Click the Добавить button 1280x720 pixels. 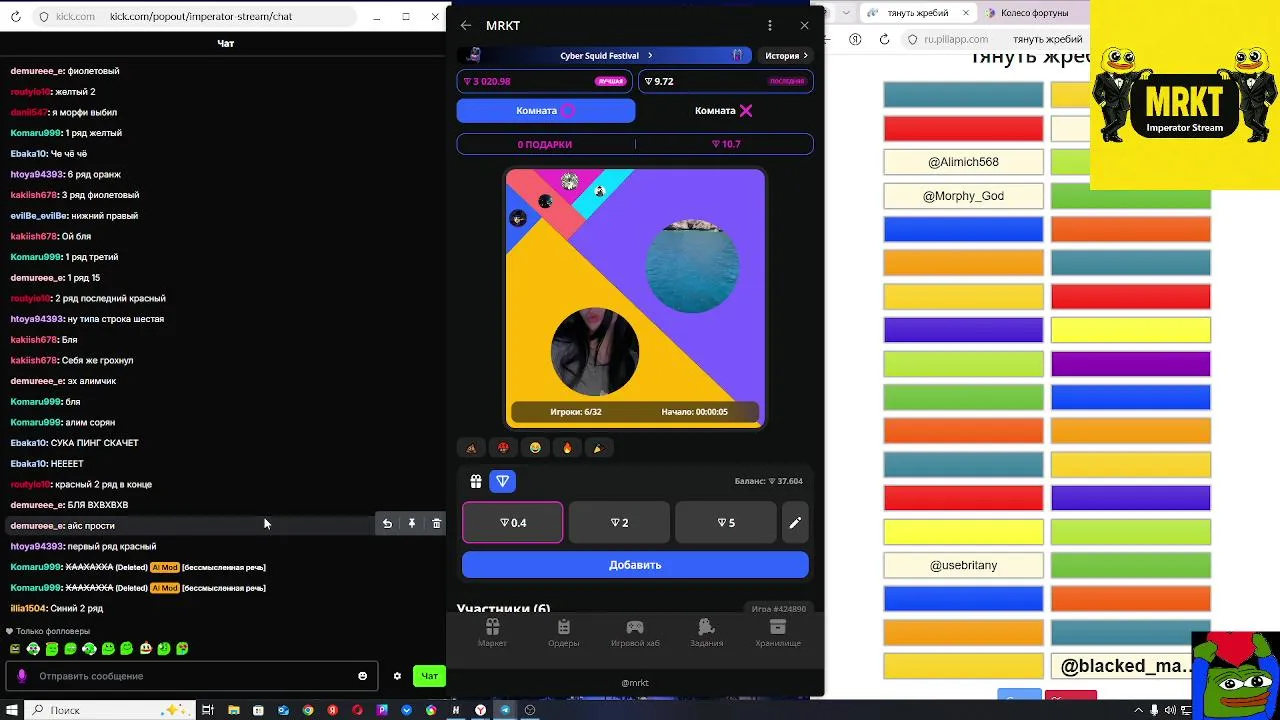pos(635,565)
